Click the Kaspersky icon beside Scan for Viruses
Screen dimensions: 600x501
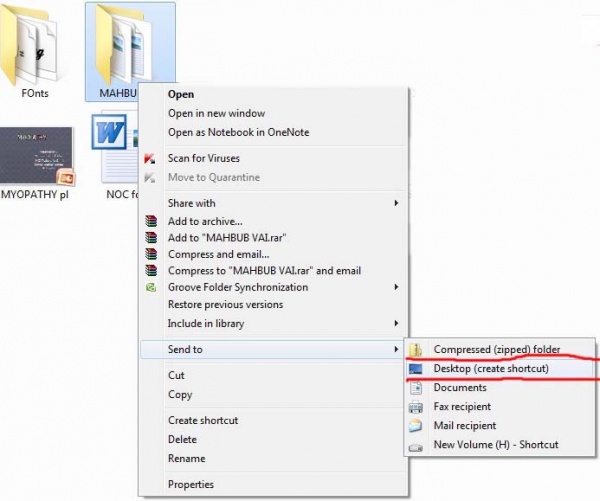pyautogui.click(x=150, y=158)
